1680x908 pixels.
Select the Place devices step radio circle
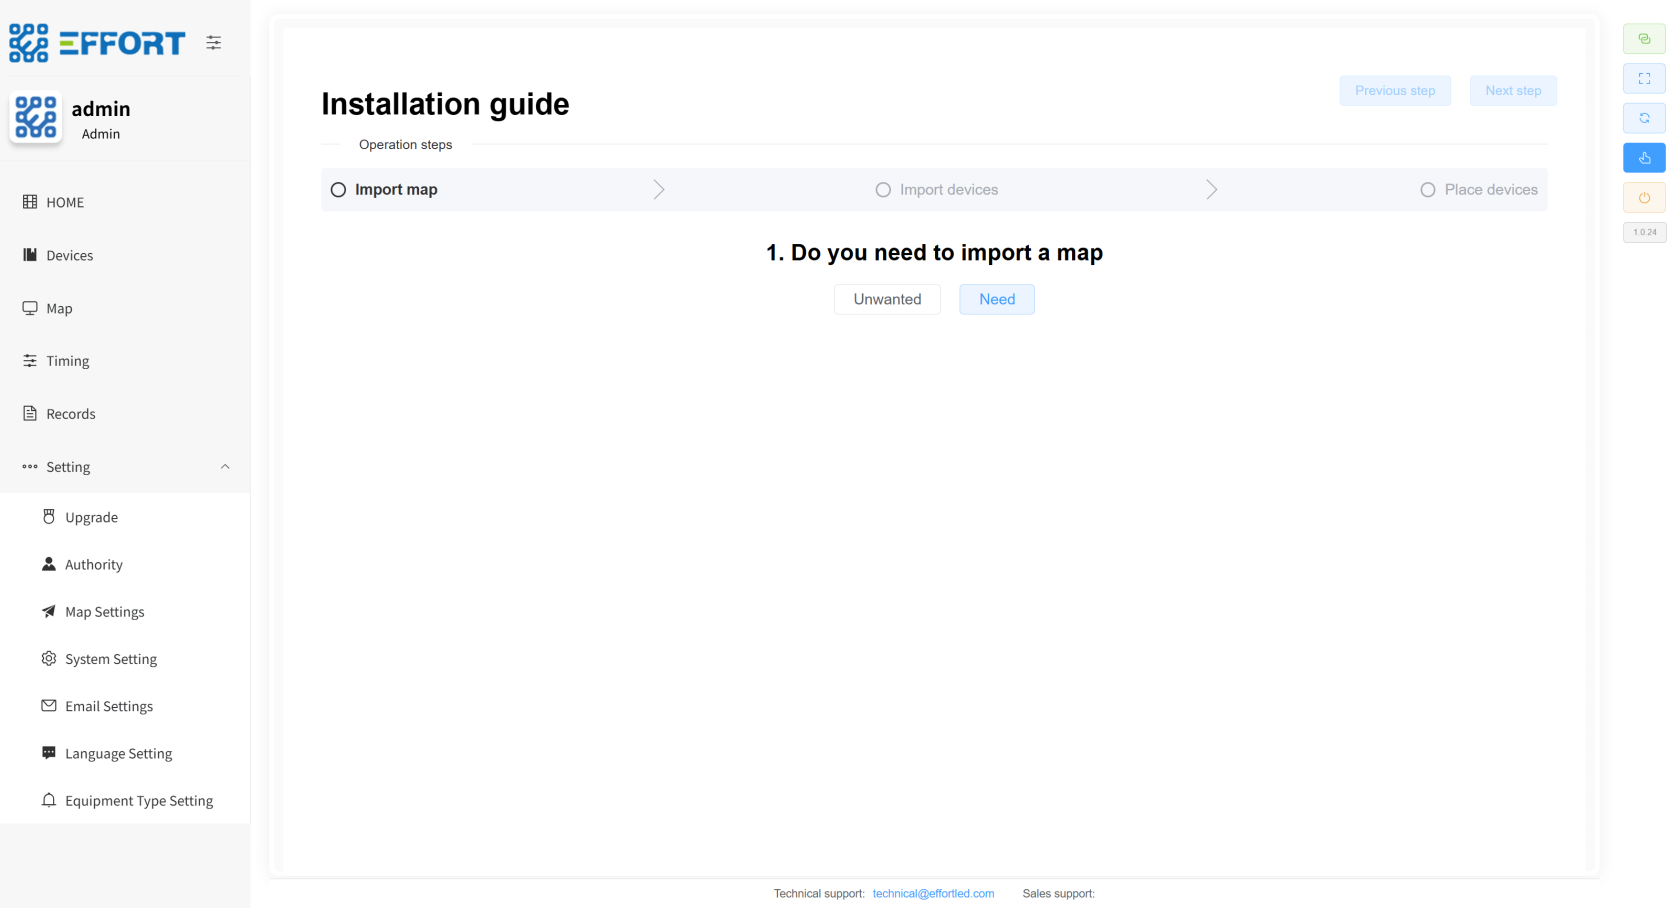tap(1428, 190)
